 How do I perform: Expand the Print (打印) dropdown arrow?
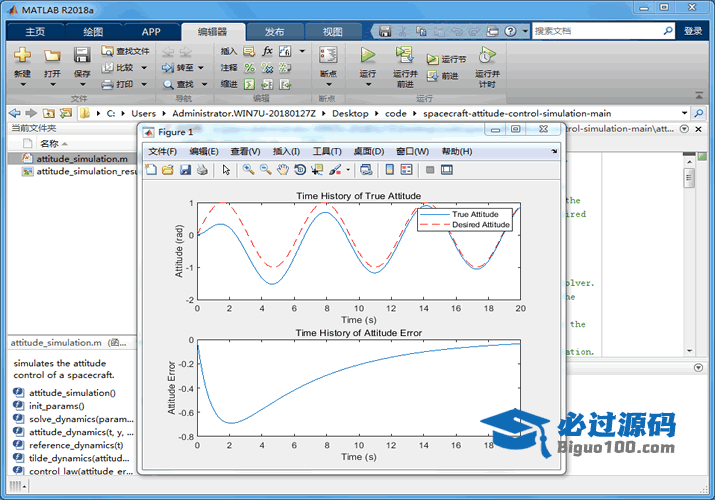tap(144, 84)
